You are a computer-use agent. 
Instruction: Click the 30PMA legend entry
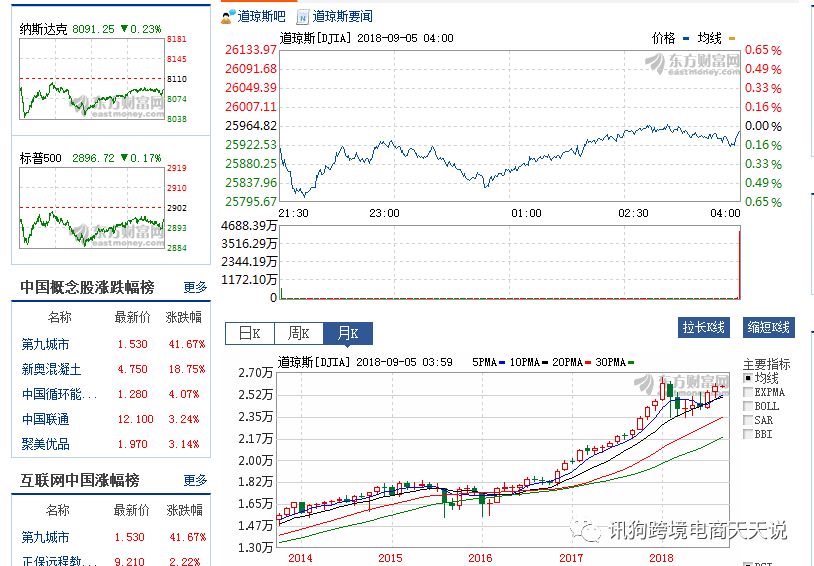[615, 362]
